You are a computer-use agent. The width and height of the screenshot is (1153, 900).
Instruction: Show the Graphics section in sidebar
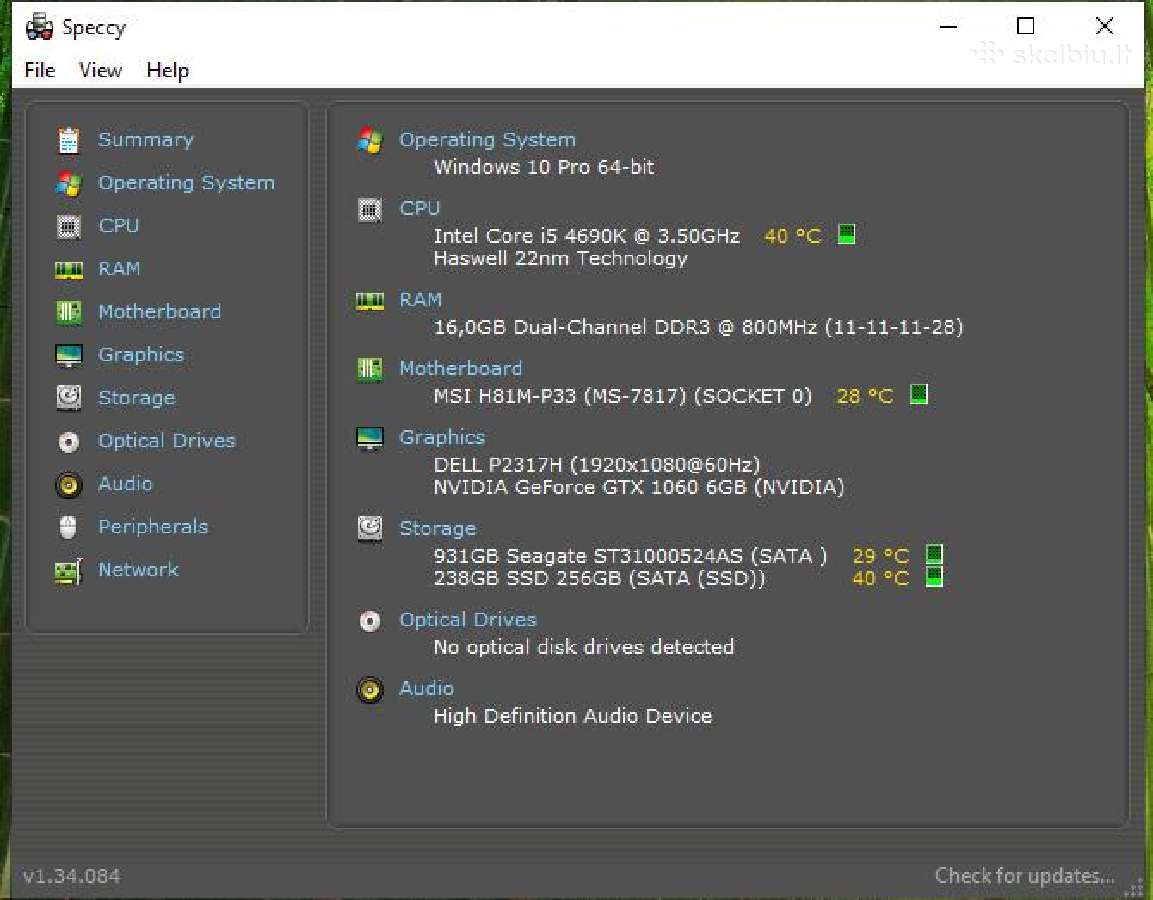(x=141, y=354)
